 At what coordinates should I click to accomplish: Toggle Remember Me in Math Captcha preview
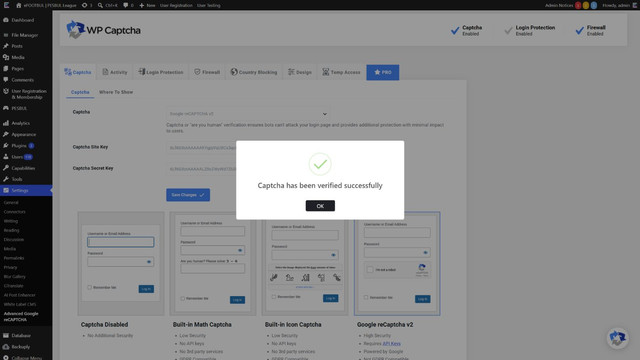tap(182, 298)
